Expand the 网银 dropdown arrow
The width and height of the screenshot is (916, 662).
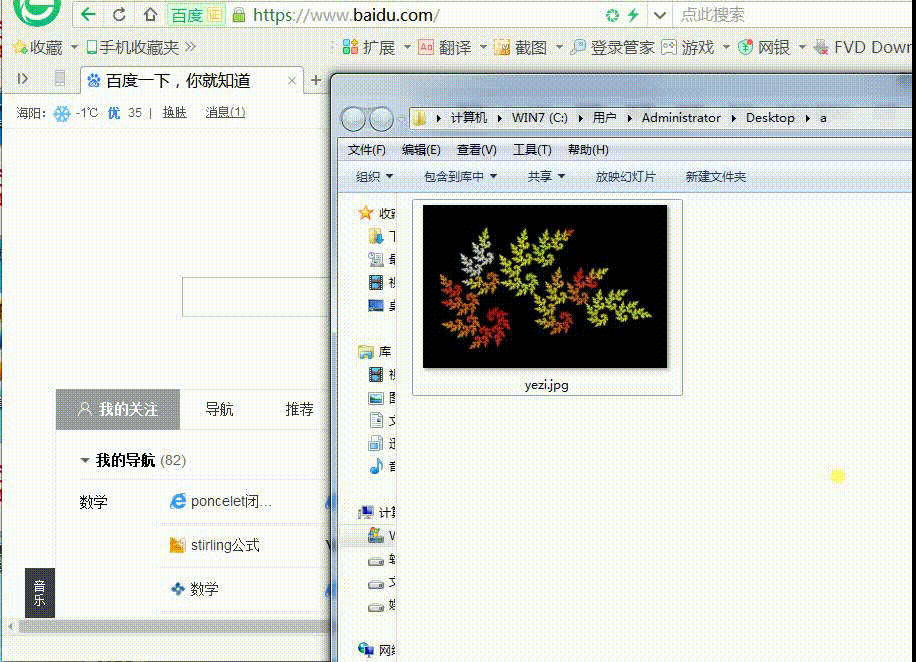[802, 47]
